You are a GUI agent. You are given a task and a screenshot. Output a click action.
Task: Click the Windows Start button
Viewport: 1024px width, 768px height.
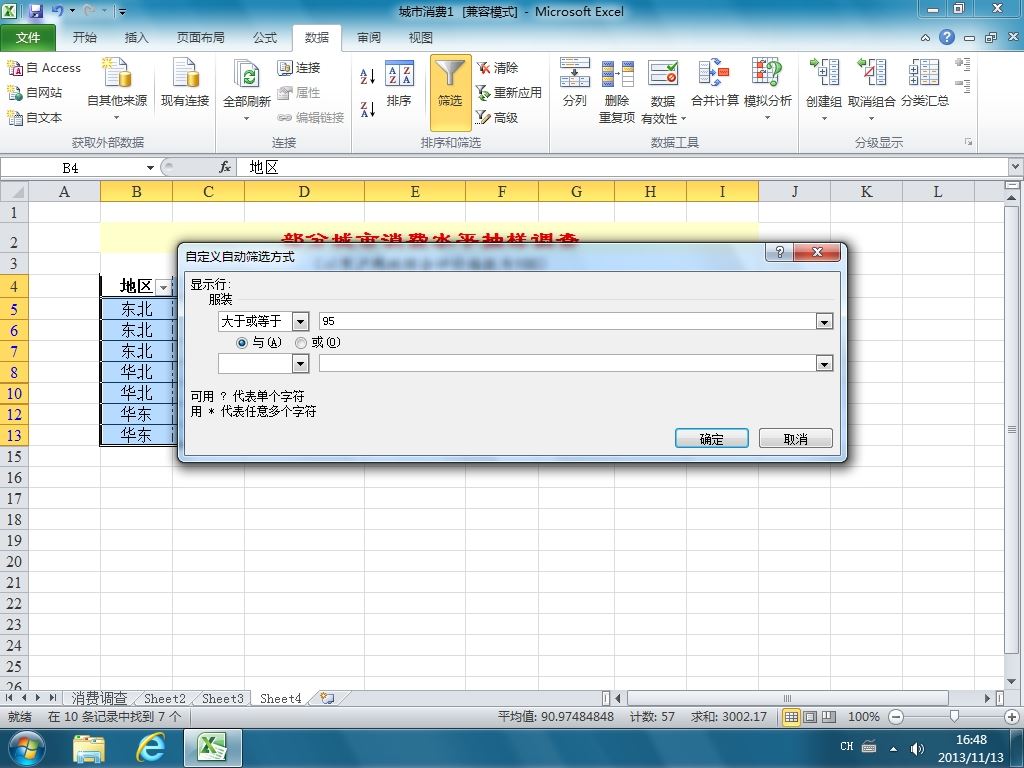pos(26,748)
